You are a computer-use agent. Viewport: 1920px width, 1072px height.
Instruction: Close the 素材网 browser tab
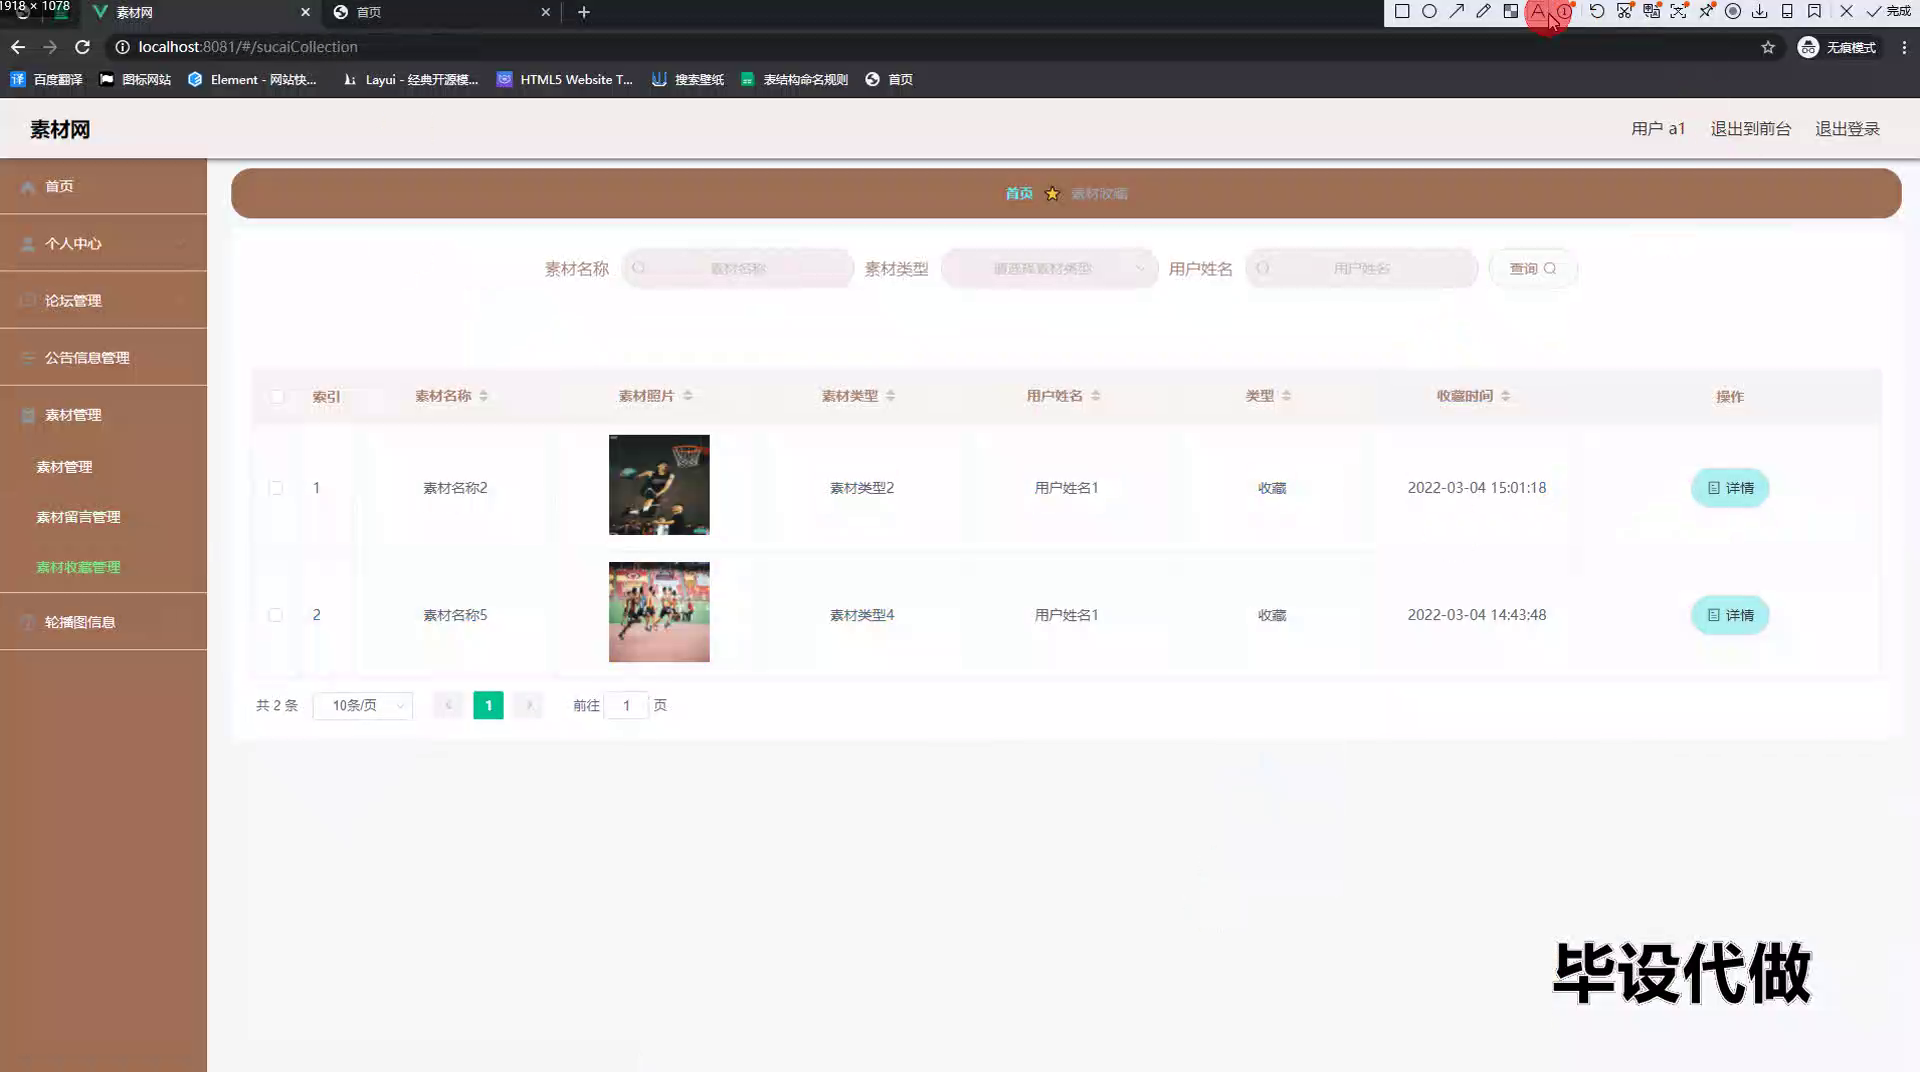tap(305, 12)
